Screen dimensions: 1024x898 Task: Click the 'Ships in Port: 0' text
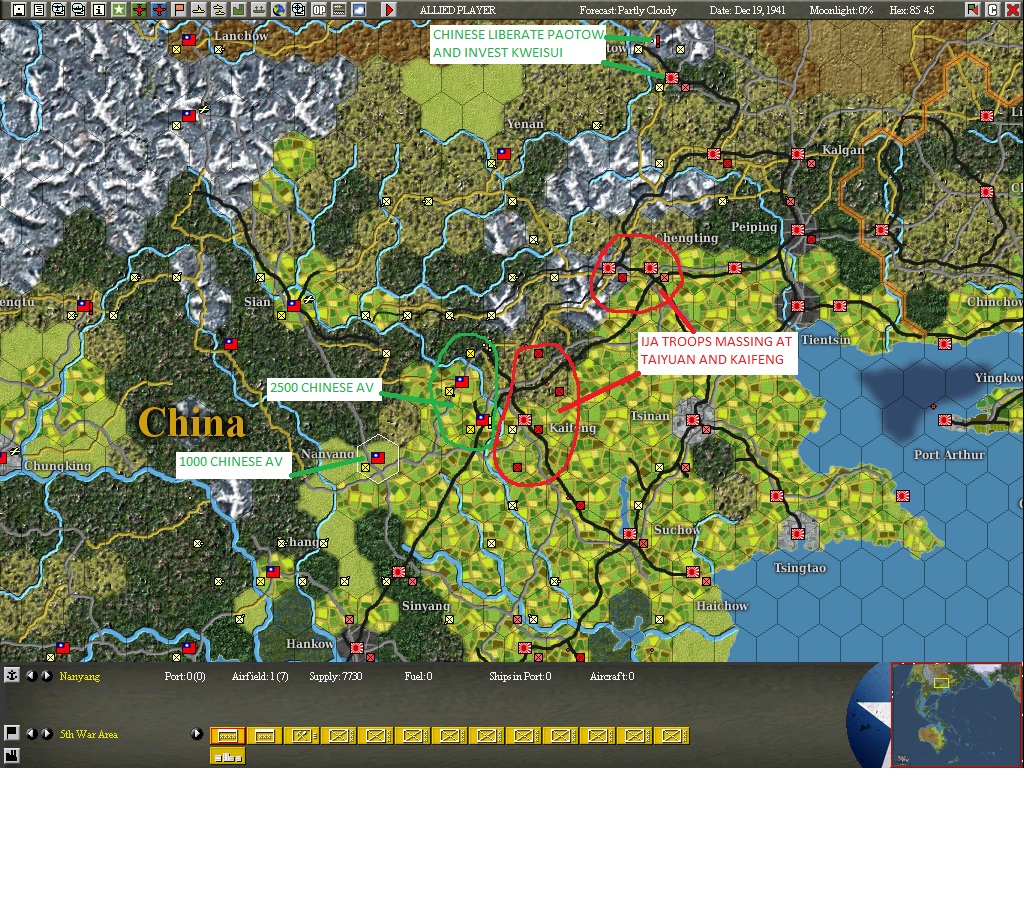520,676
